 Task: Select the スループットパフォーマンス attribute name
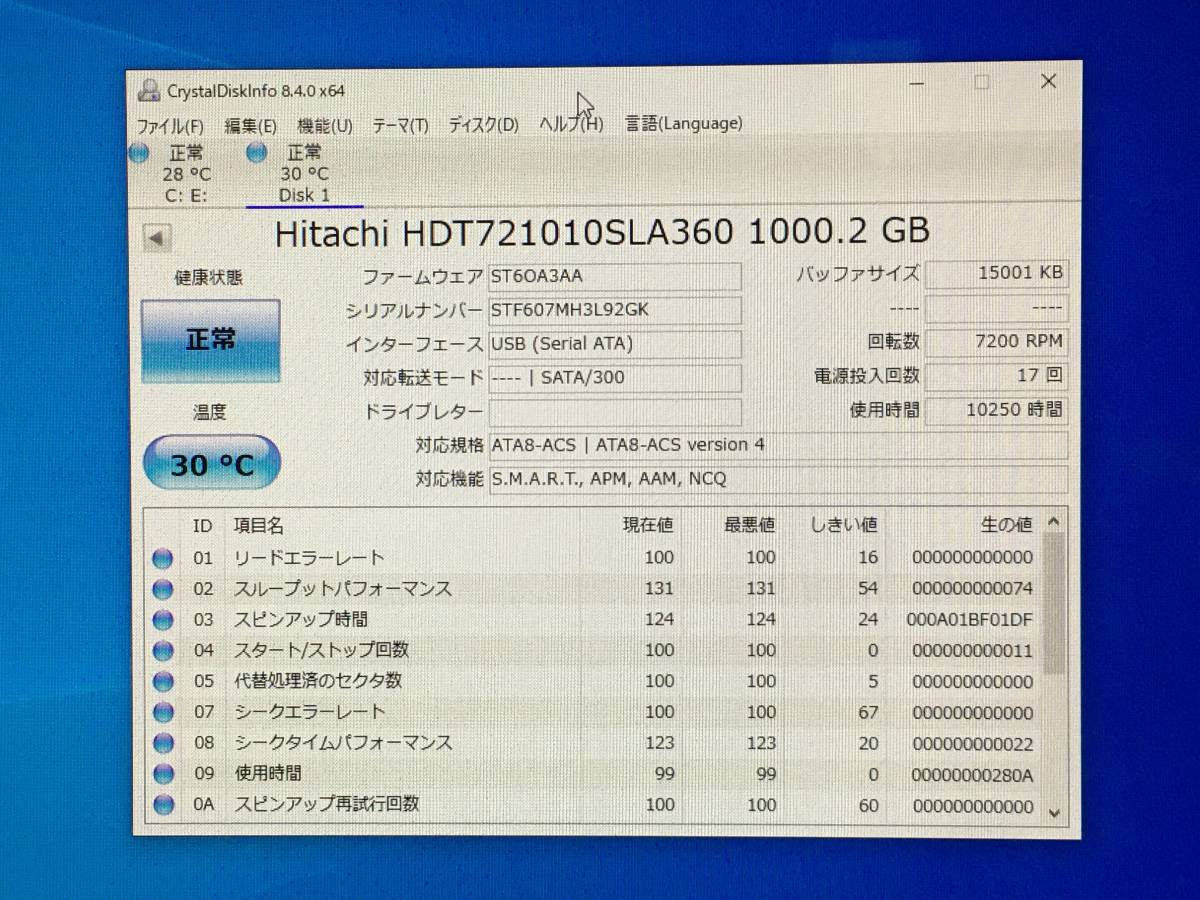(x=343, y=589)
